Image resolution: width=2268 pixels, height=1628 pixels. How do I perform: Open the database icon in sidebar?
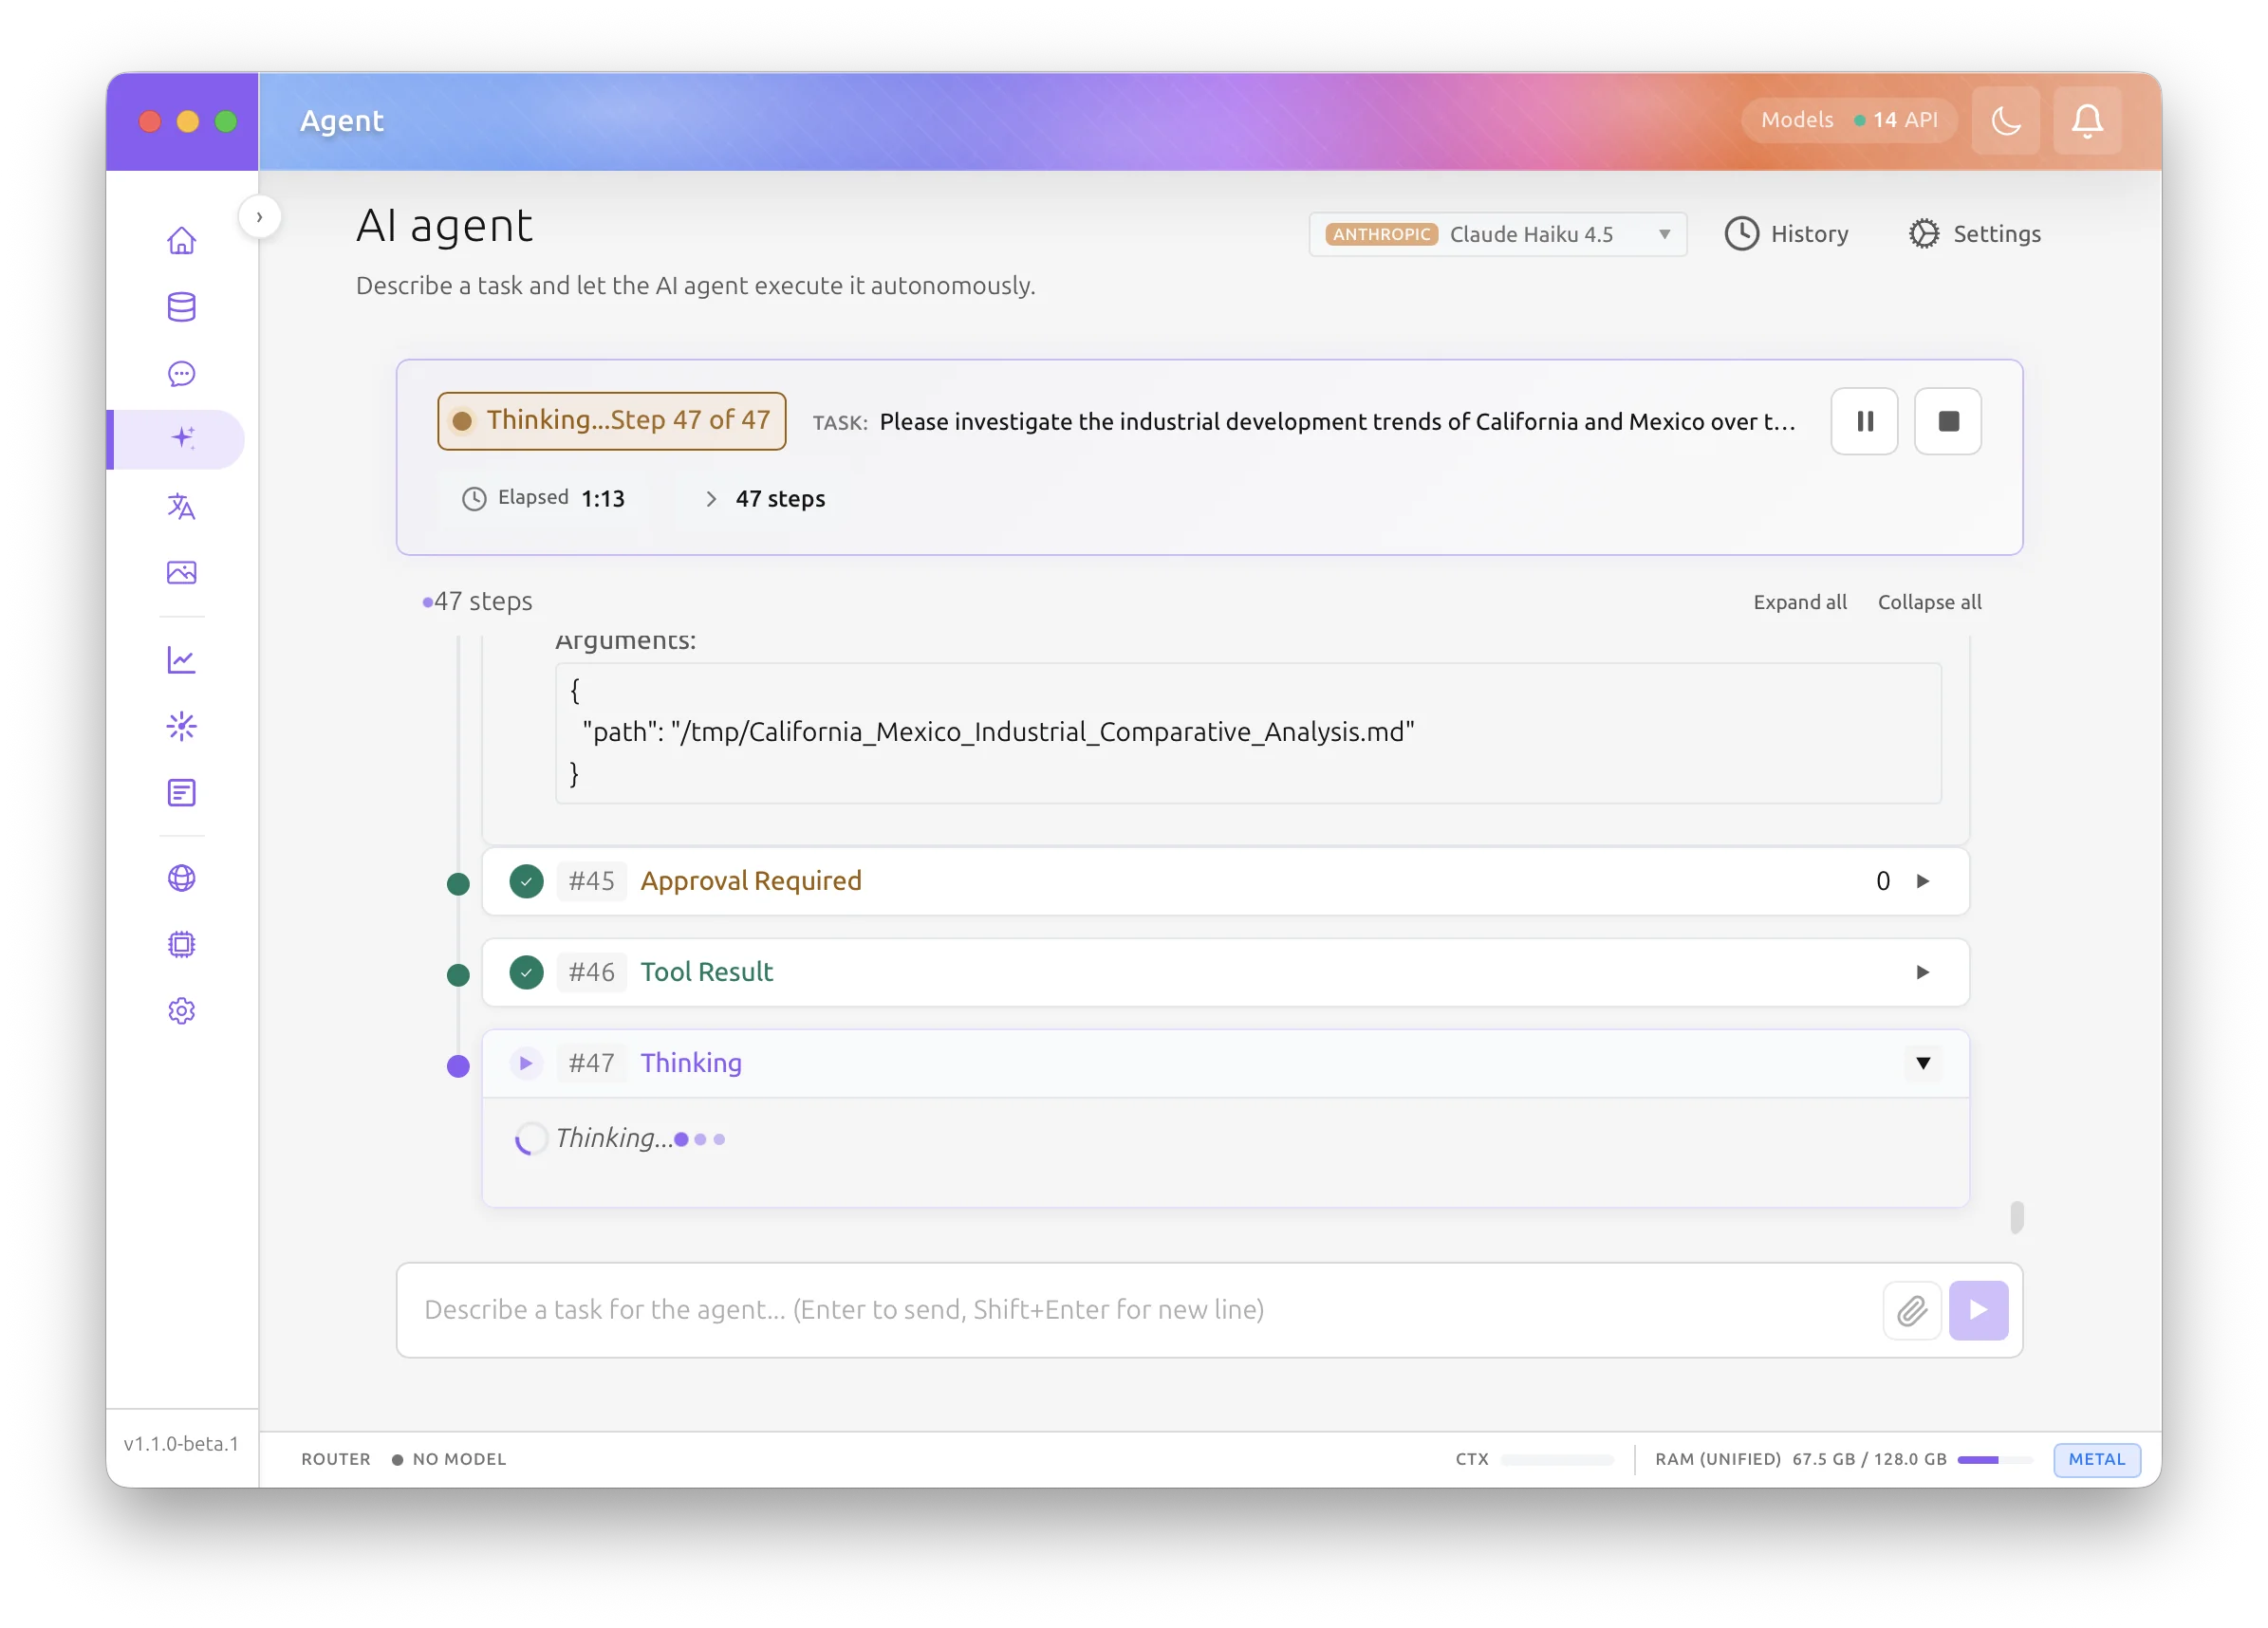pyautogui.click(x=181, y=307)
